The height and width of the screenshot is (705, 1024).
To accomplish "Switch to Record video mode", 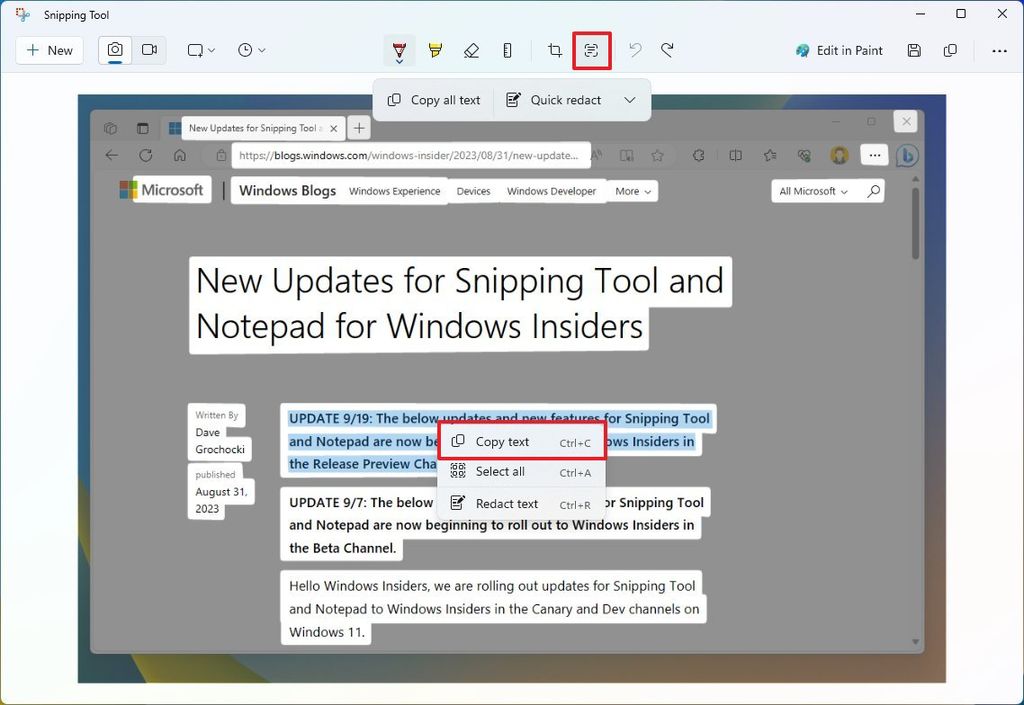I will click(150, 50).
